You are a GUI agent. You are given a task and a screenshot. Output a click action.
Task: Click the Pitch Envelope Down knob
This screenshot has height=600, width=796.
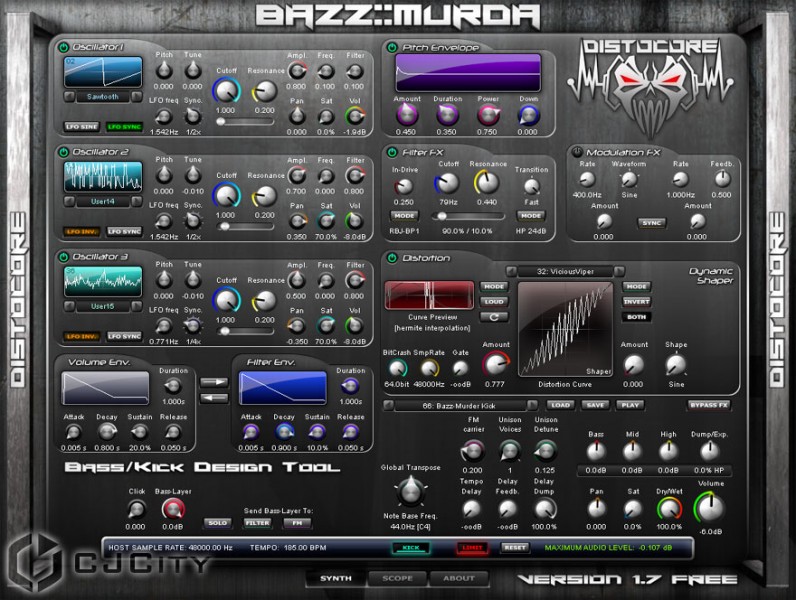click(x=528, y=115)
